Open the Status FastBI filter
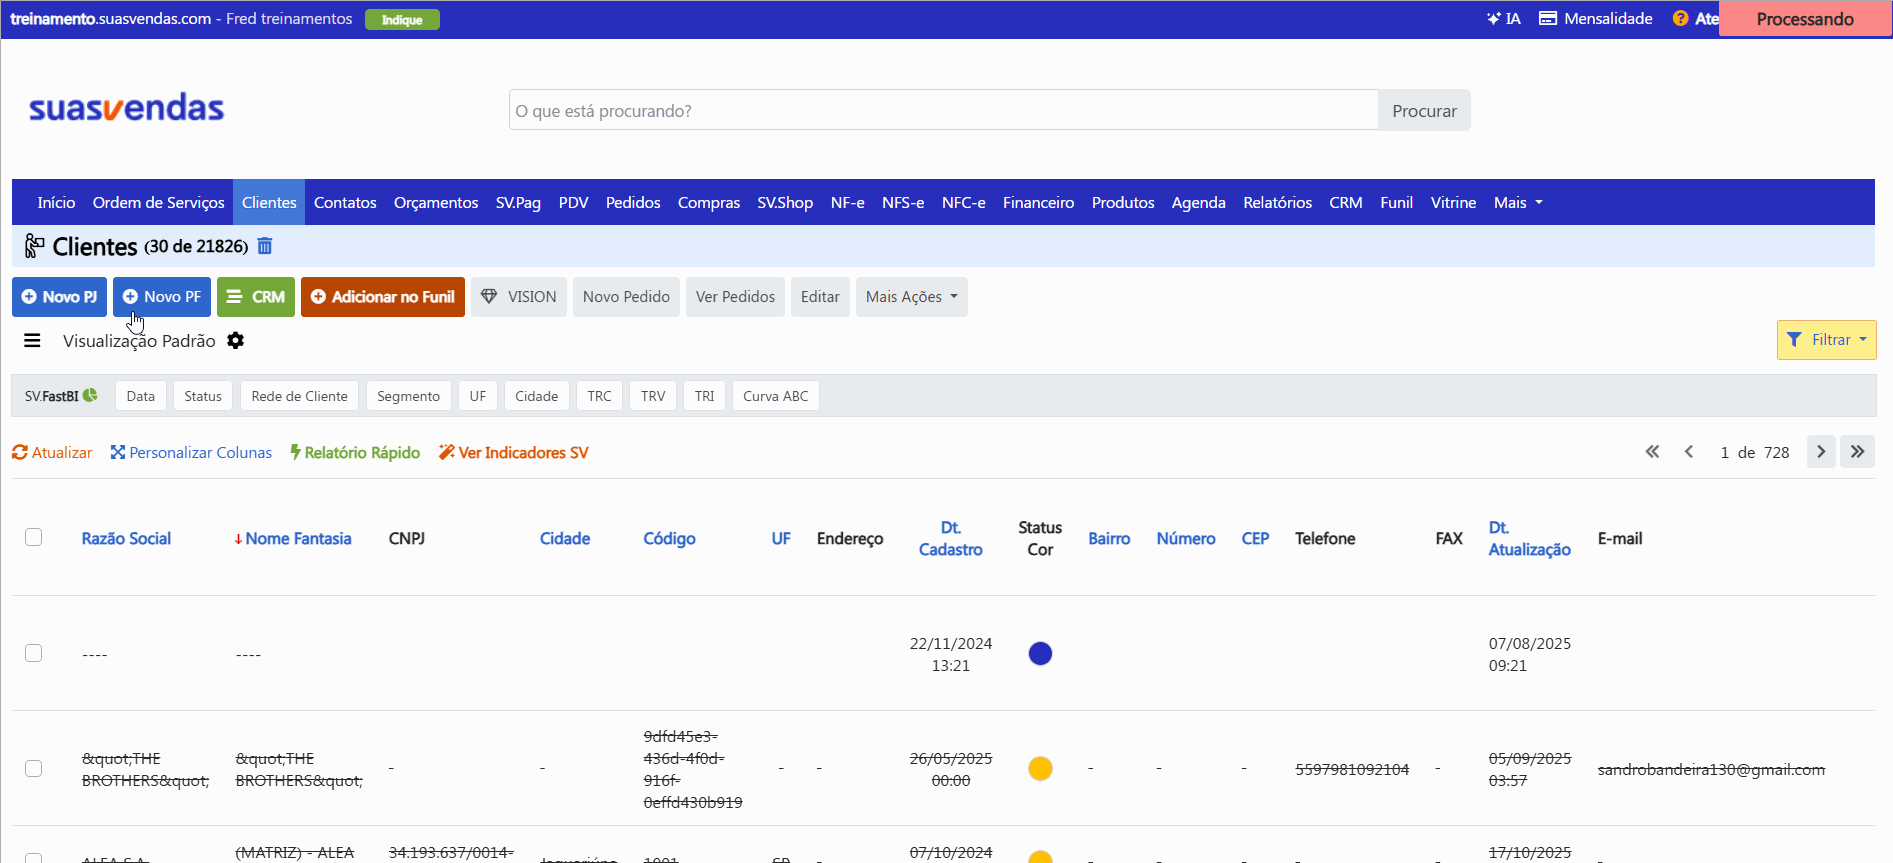 [203, 396]
